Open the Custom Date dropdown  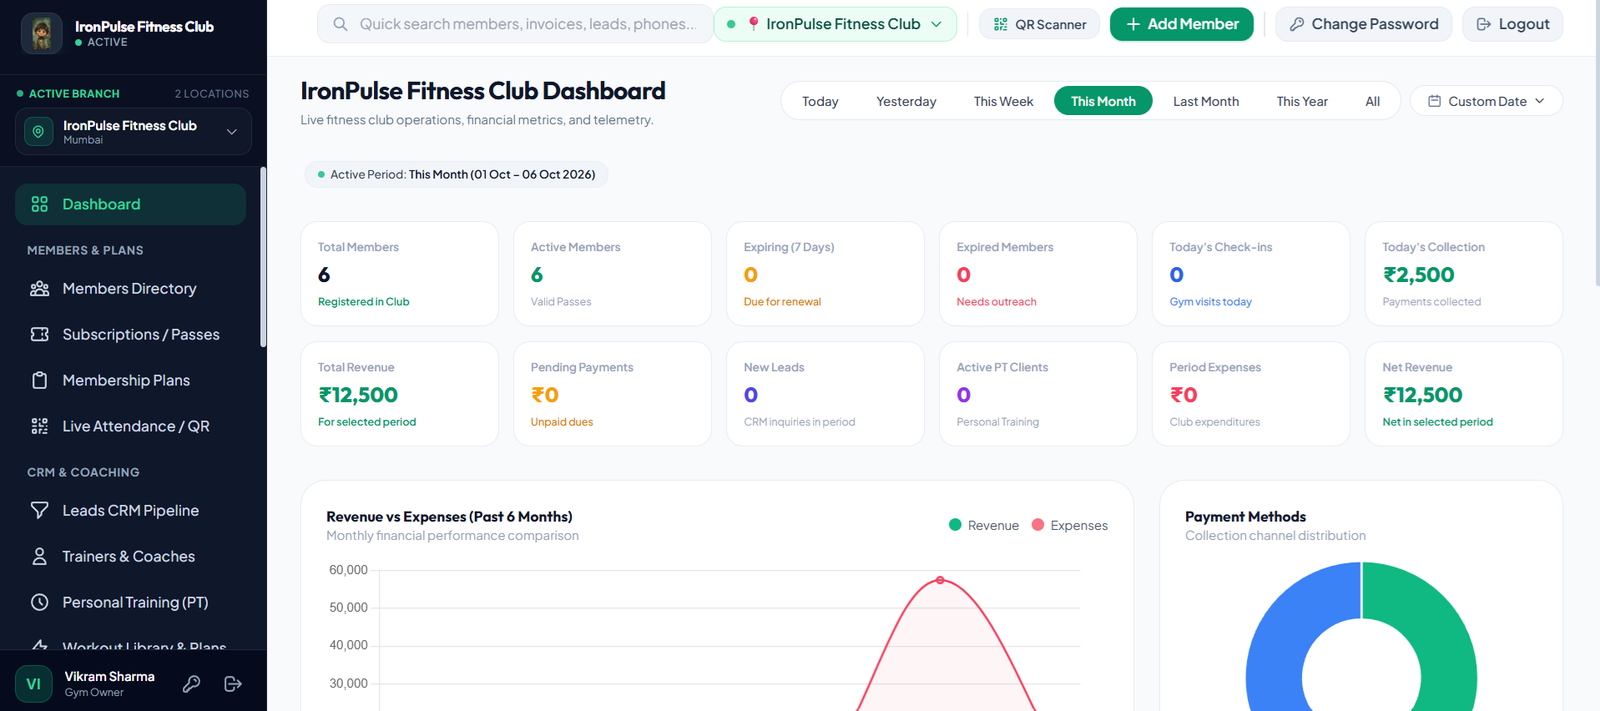click(1486, 101)
